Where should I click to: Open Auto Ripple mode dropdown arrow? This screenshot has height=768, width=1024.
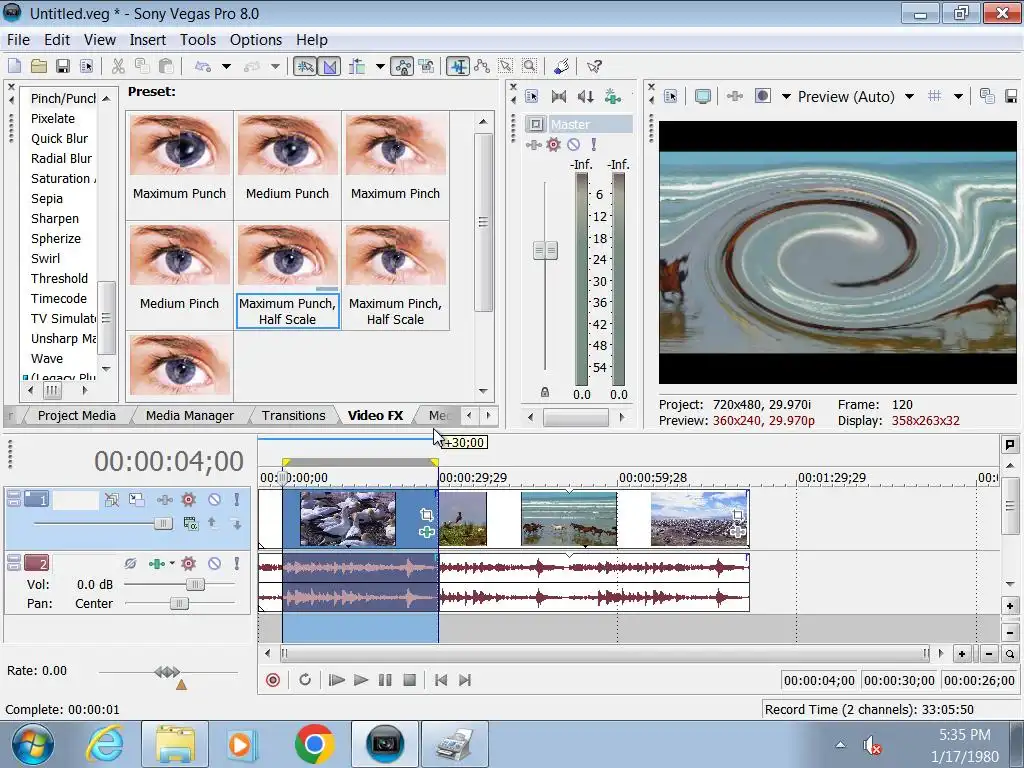tap(380, 66)
